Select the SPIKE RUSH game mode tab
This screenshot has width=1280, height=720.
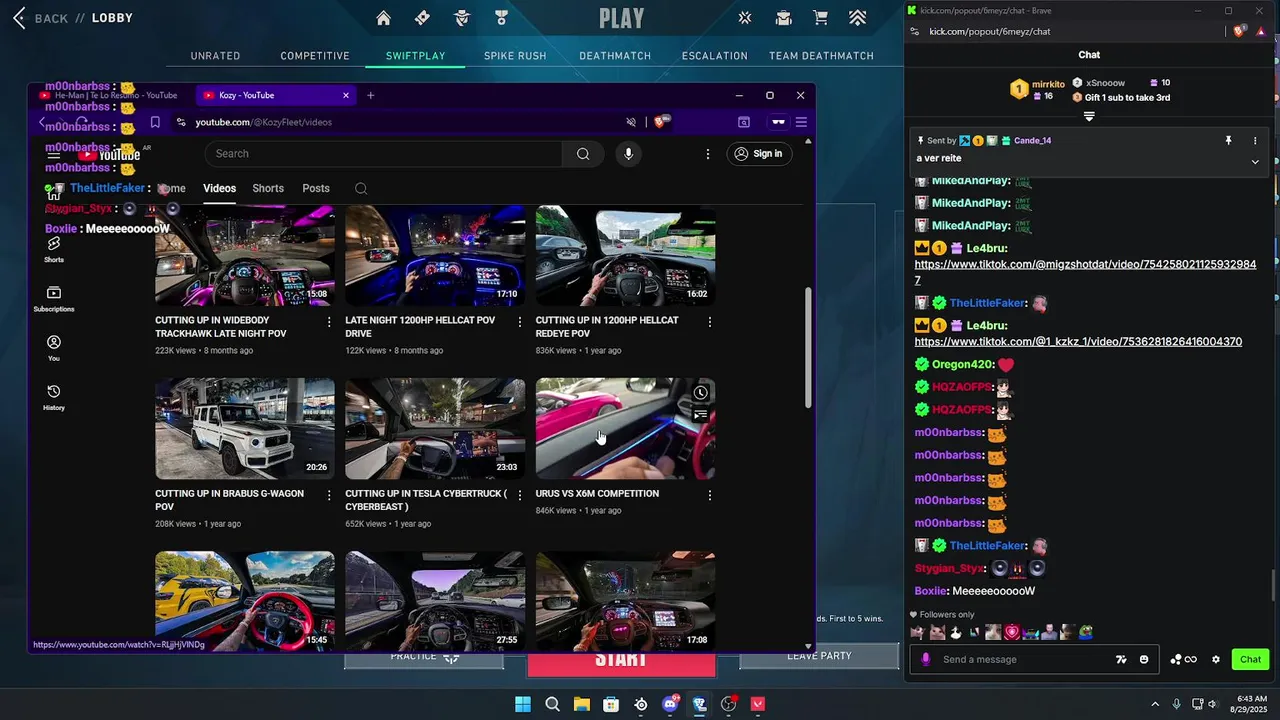pos(515,56)
